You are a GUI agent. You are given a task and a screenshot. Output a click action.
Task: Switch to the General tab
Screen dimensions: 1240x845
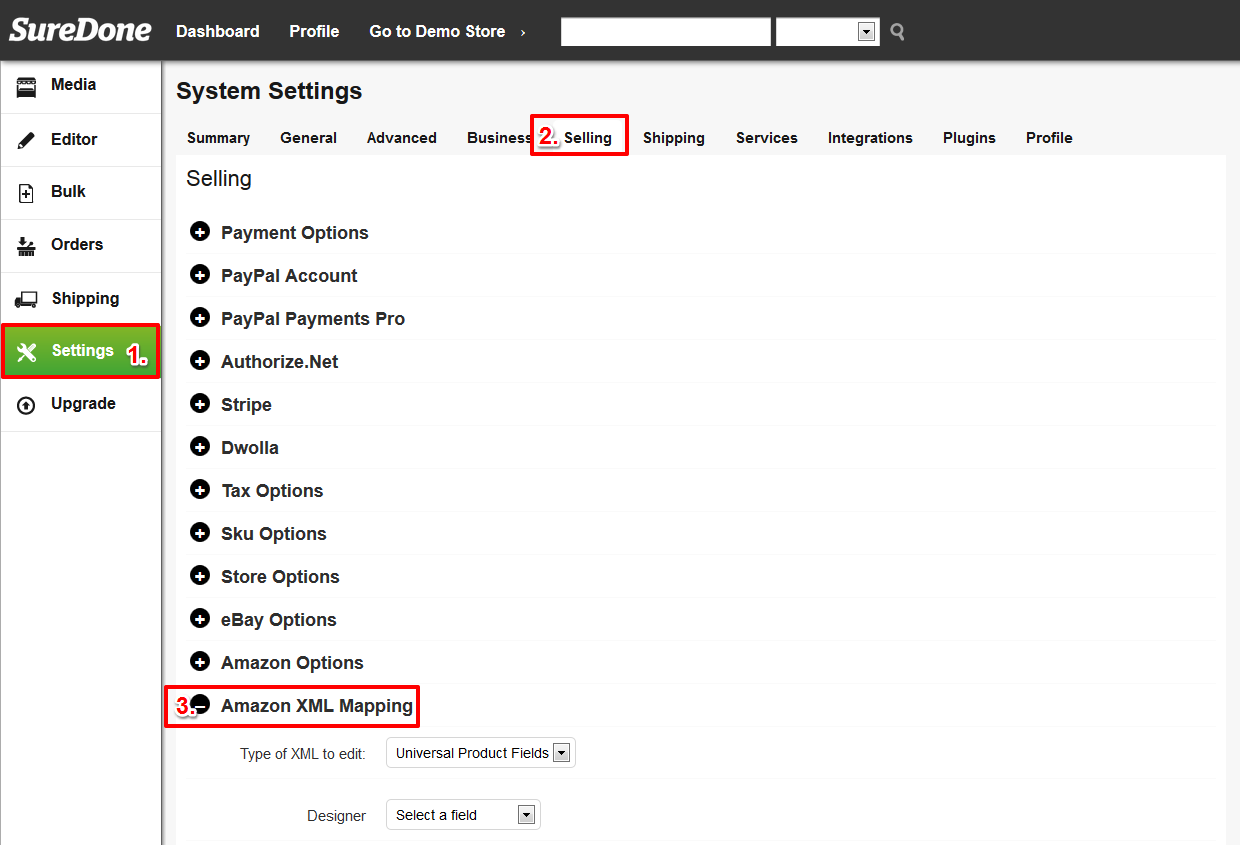(x=308, y=138)
